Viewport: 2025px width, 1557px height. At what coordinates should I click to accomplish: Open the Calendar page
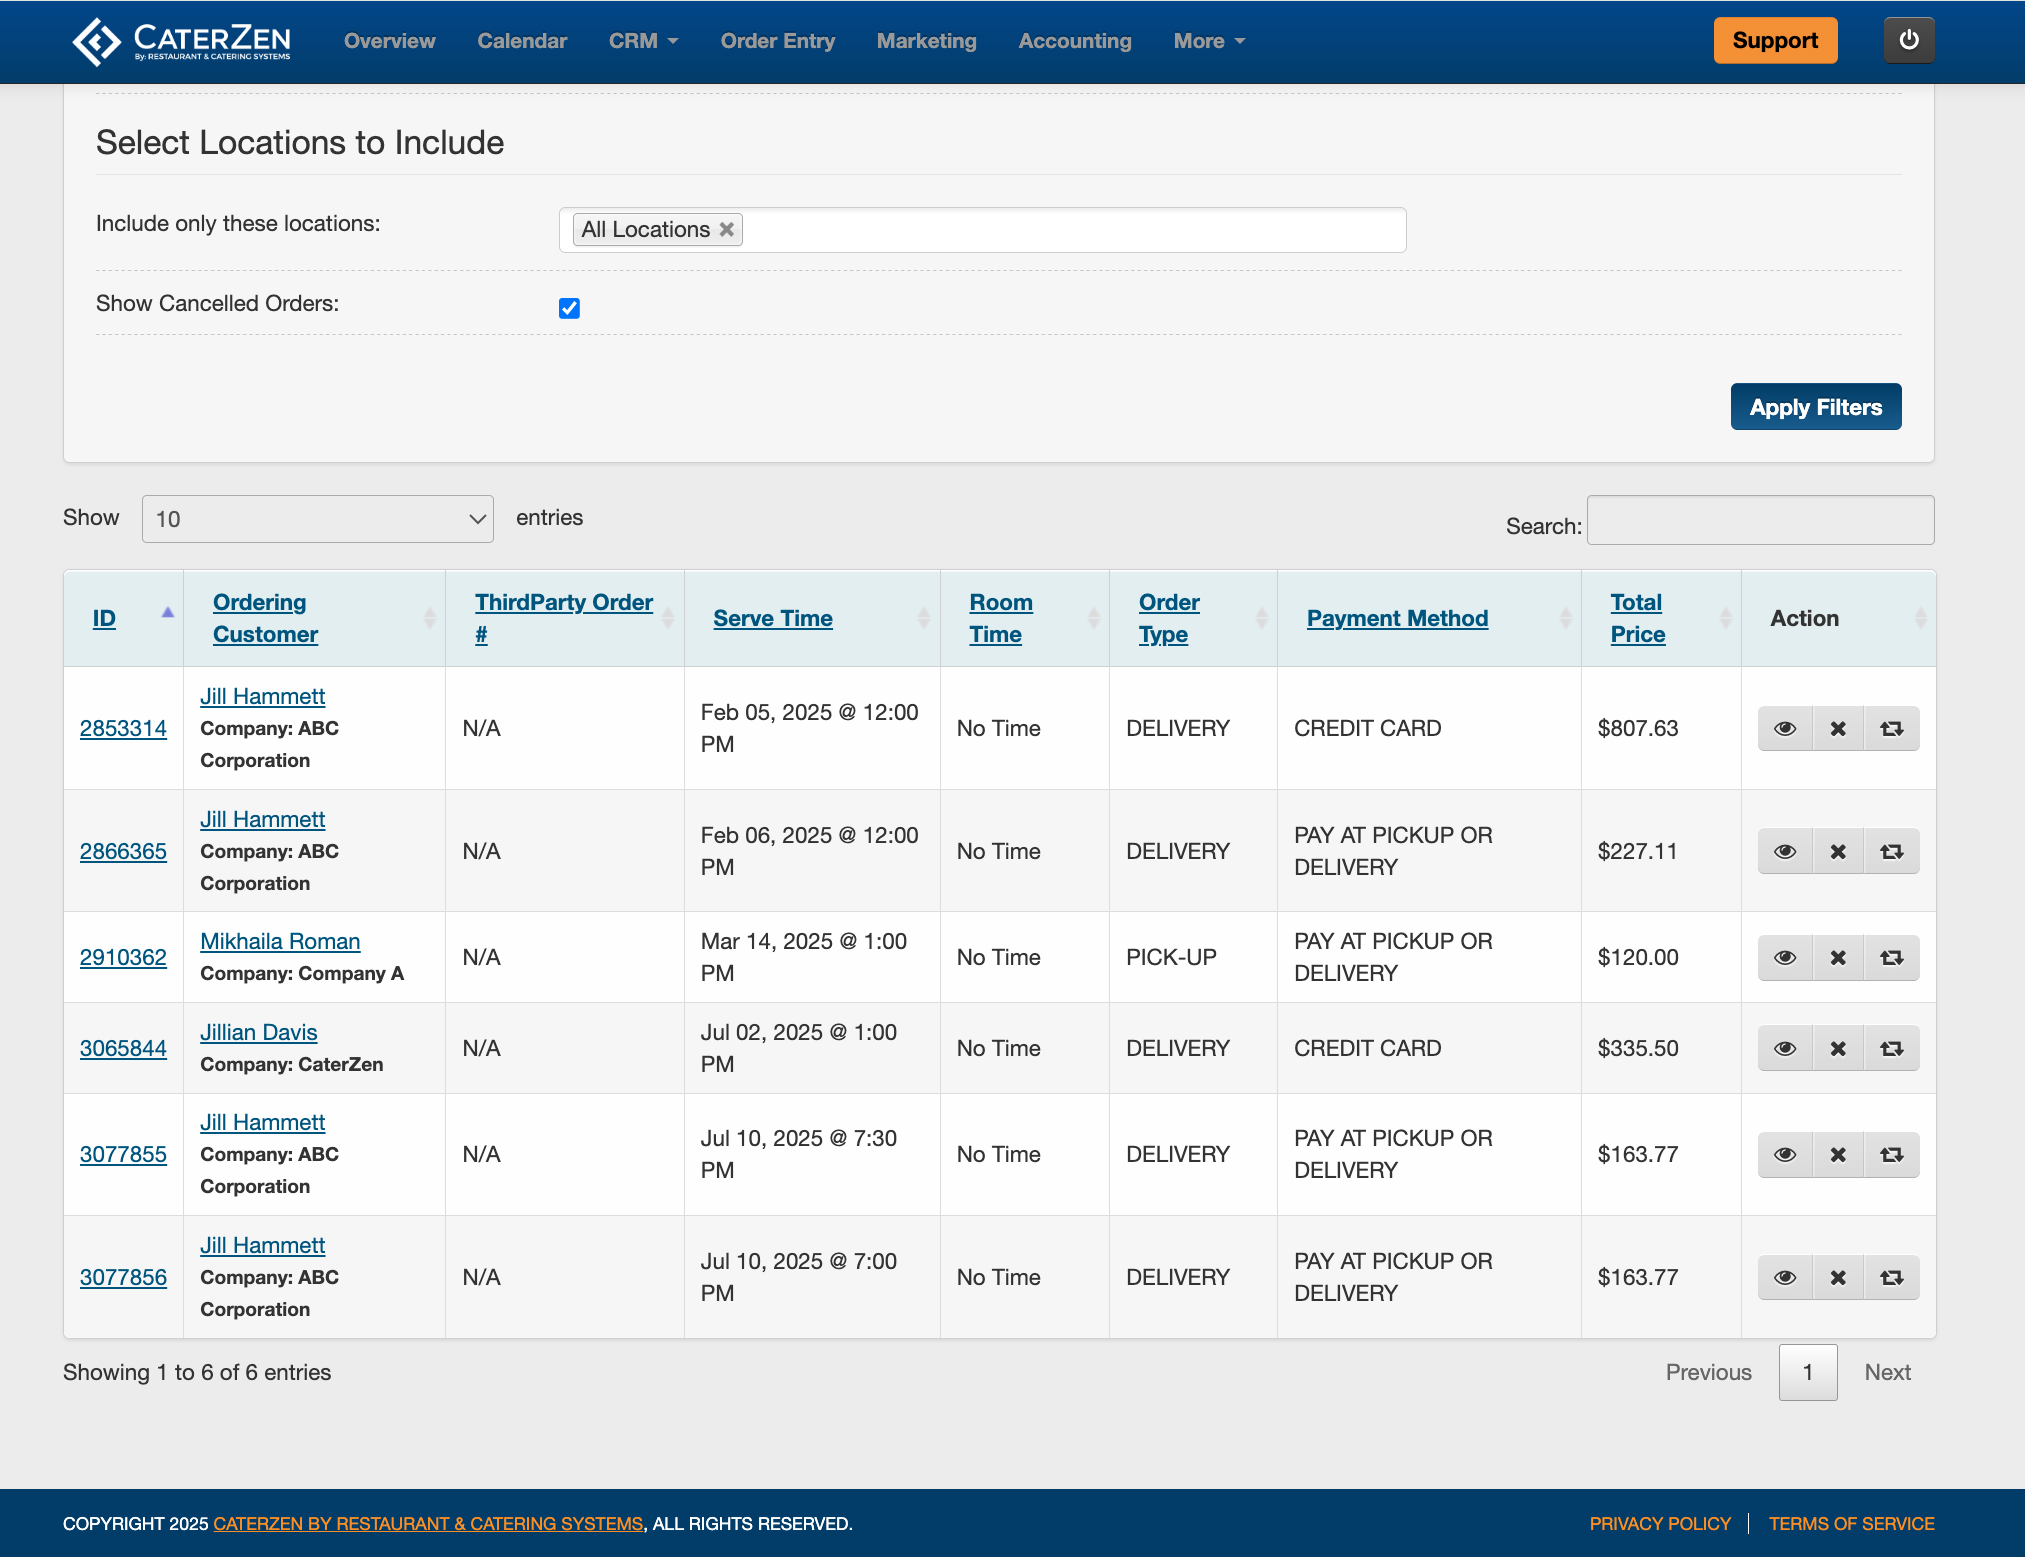coord(522,41)
